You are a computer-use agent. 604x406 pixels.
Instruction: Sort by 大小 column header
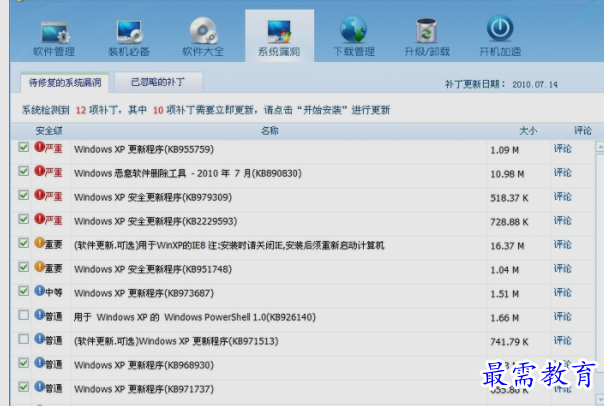pyautogui.click(x=528, y=131)
